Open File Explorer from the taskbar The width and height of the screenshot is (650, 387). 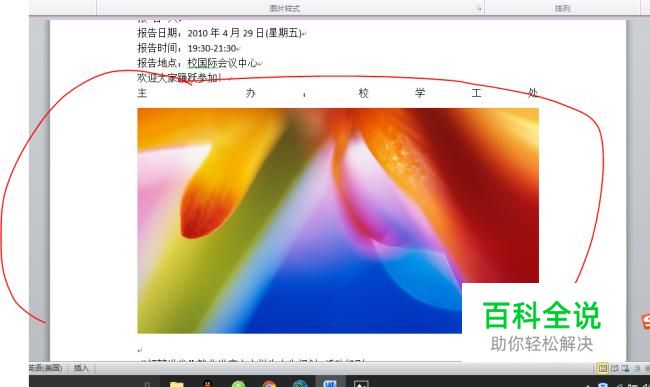[177, 384]
